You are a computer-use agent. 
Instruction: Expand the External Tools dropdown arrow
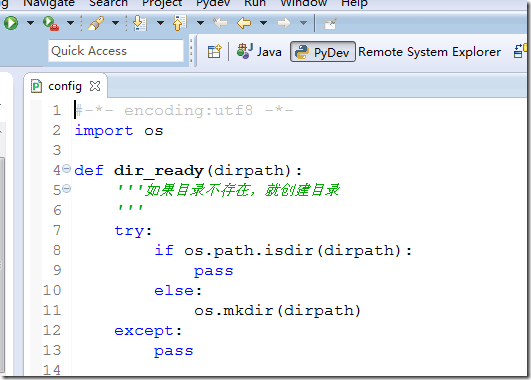[70, 23]
